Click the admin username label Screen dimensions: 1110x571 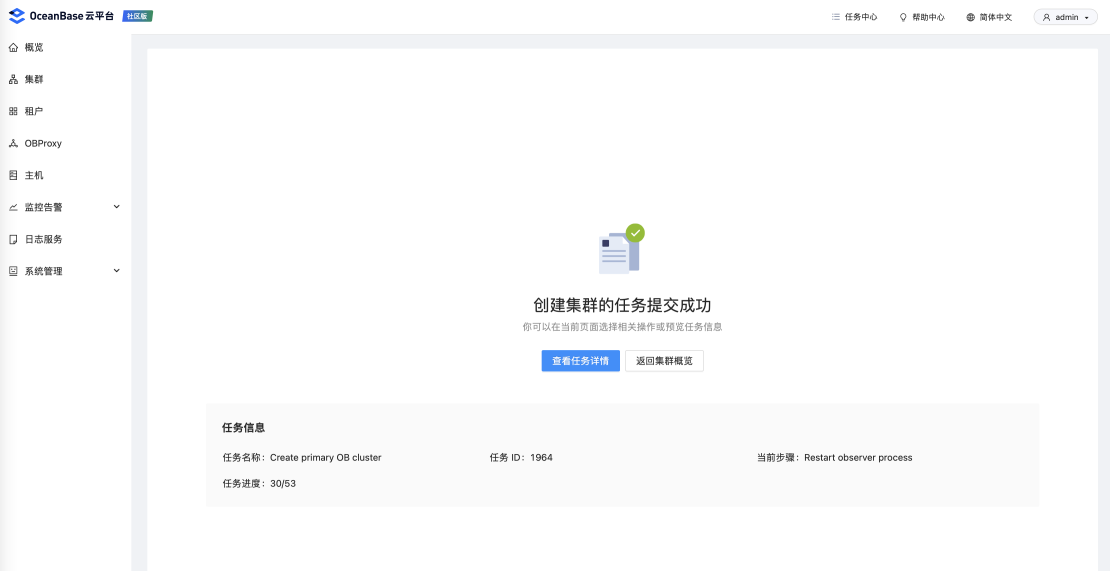click(1066, 17)
